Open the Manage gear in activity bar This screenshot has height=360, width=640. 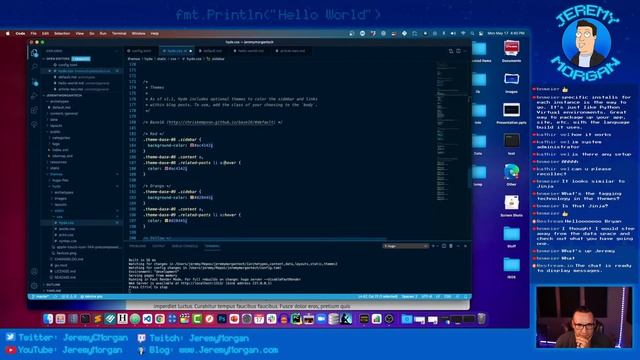point(34,286)
